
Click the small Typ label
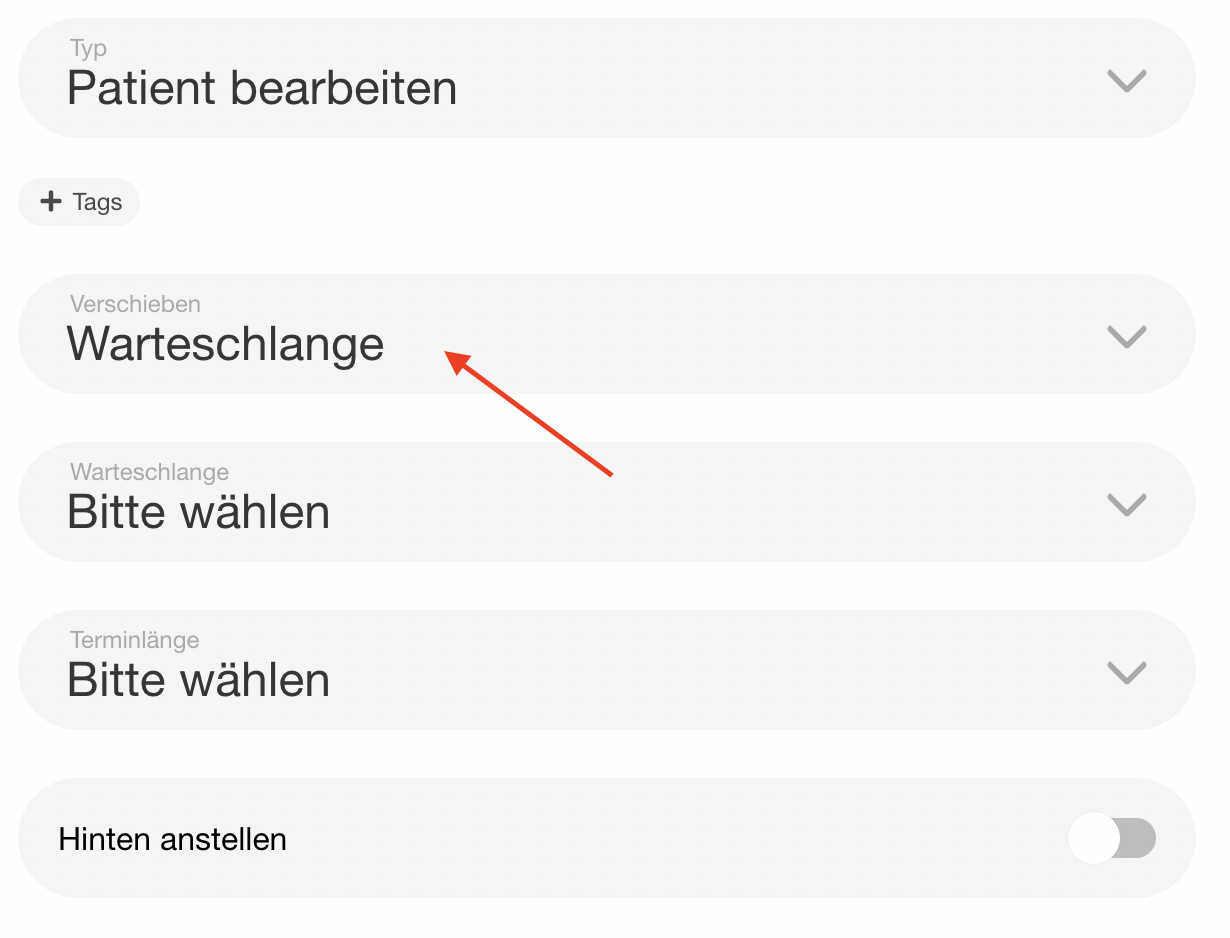tap(88, 48)
